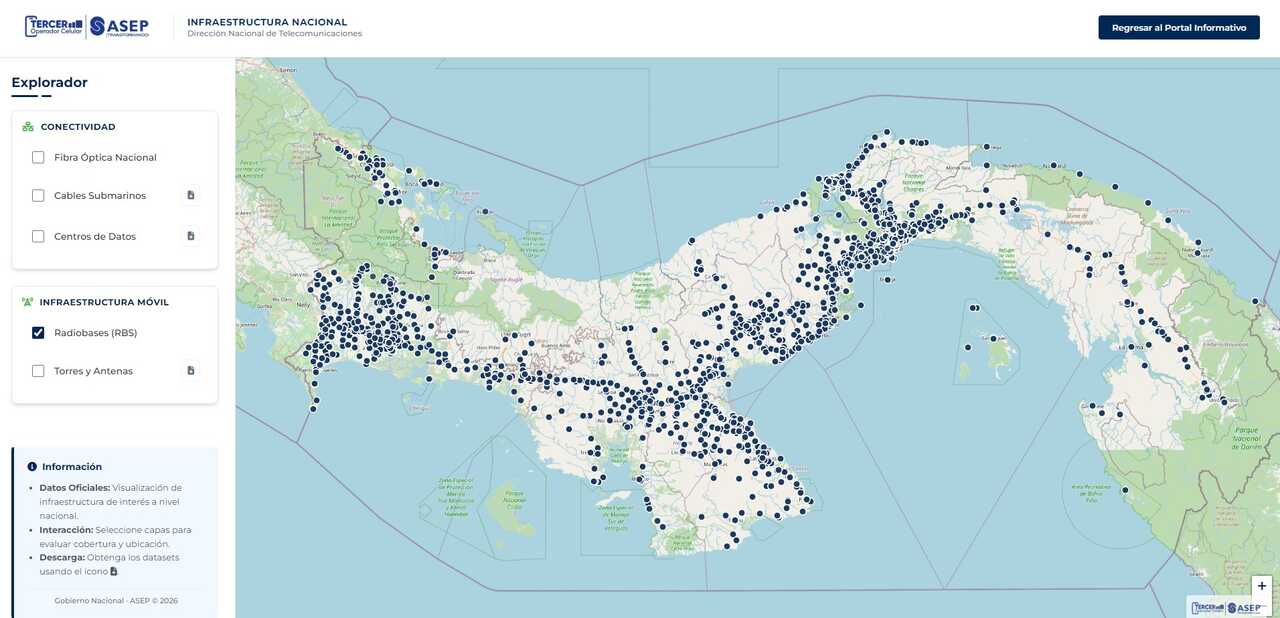Click the blue information circle icon
Image resolution: width=1280 pixels, height=618 pixels.
click(x=32, y=467)
